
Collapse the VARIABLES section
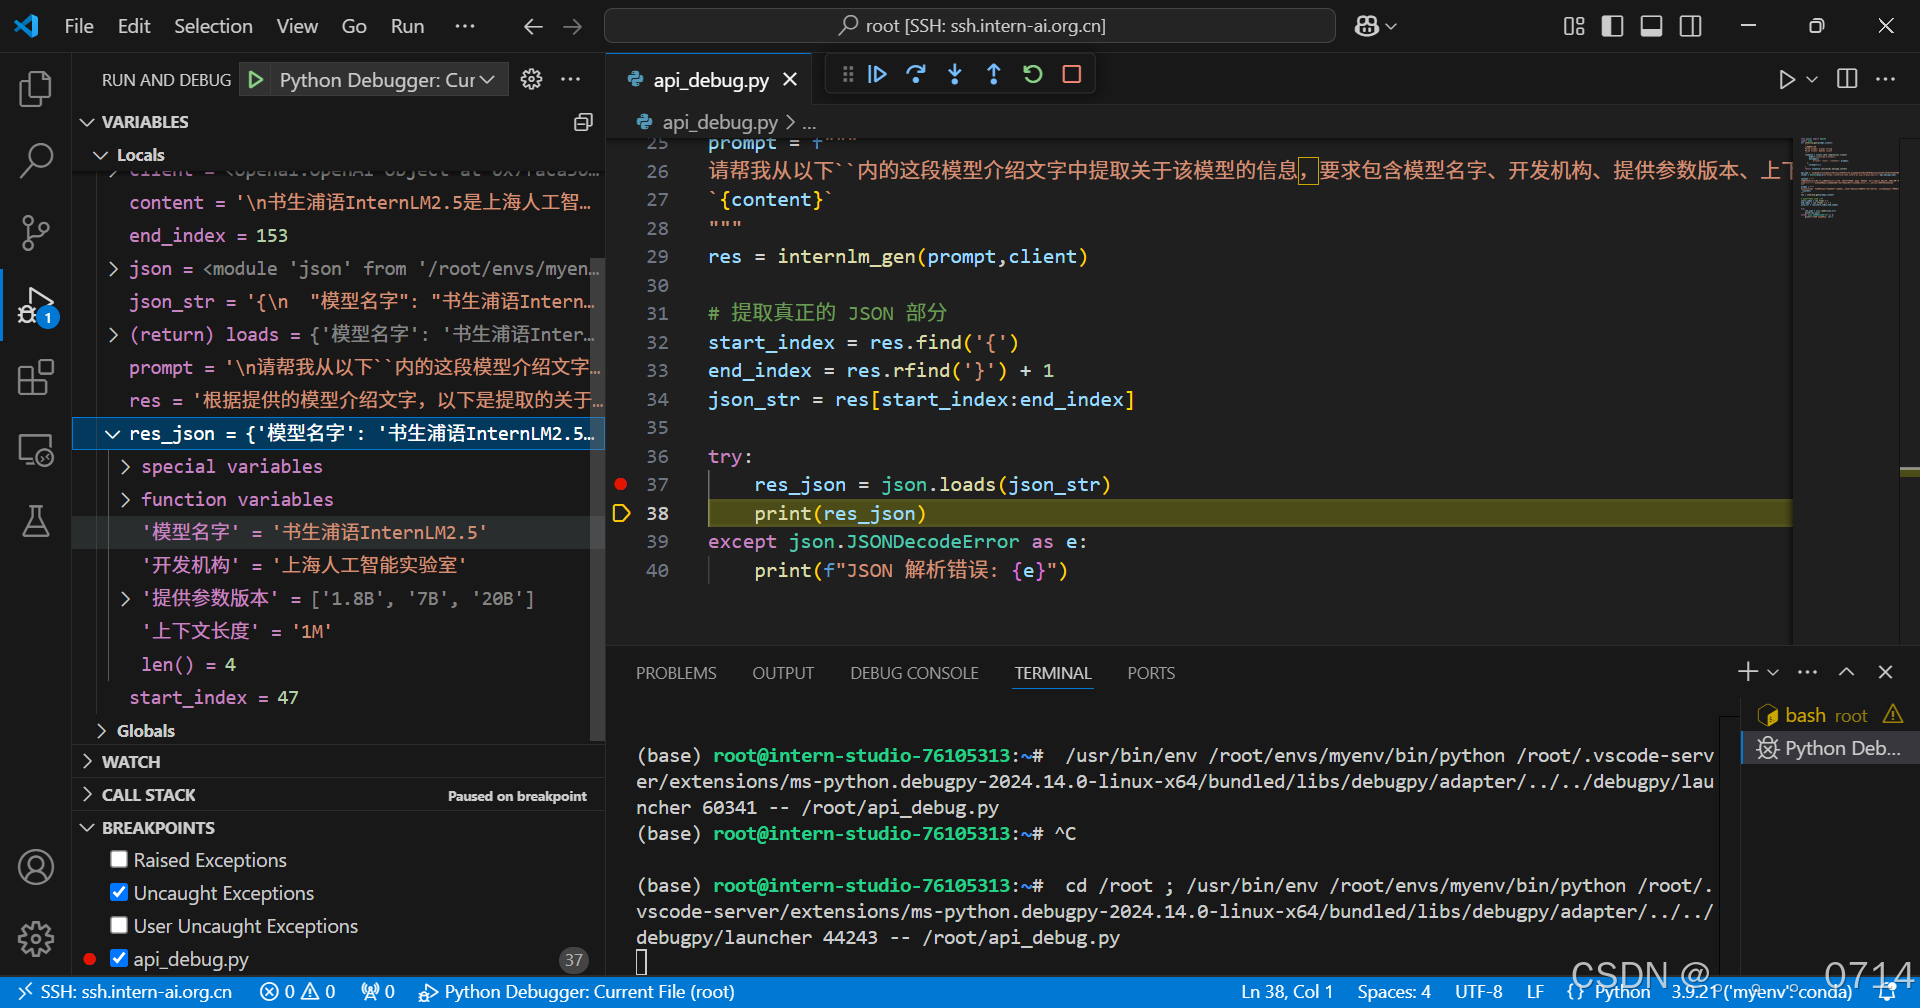click(88, 122)
